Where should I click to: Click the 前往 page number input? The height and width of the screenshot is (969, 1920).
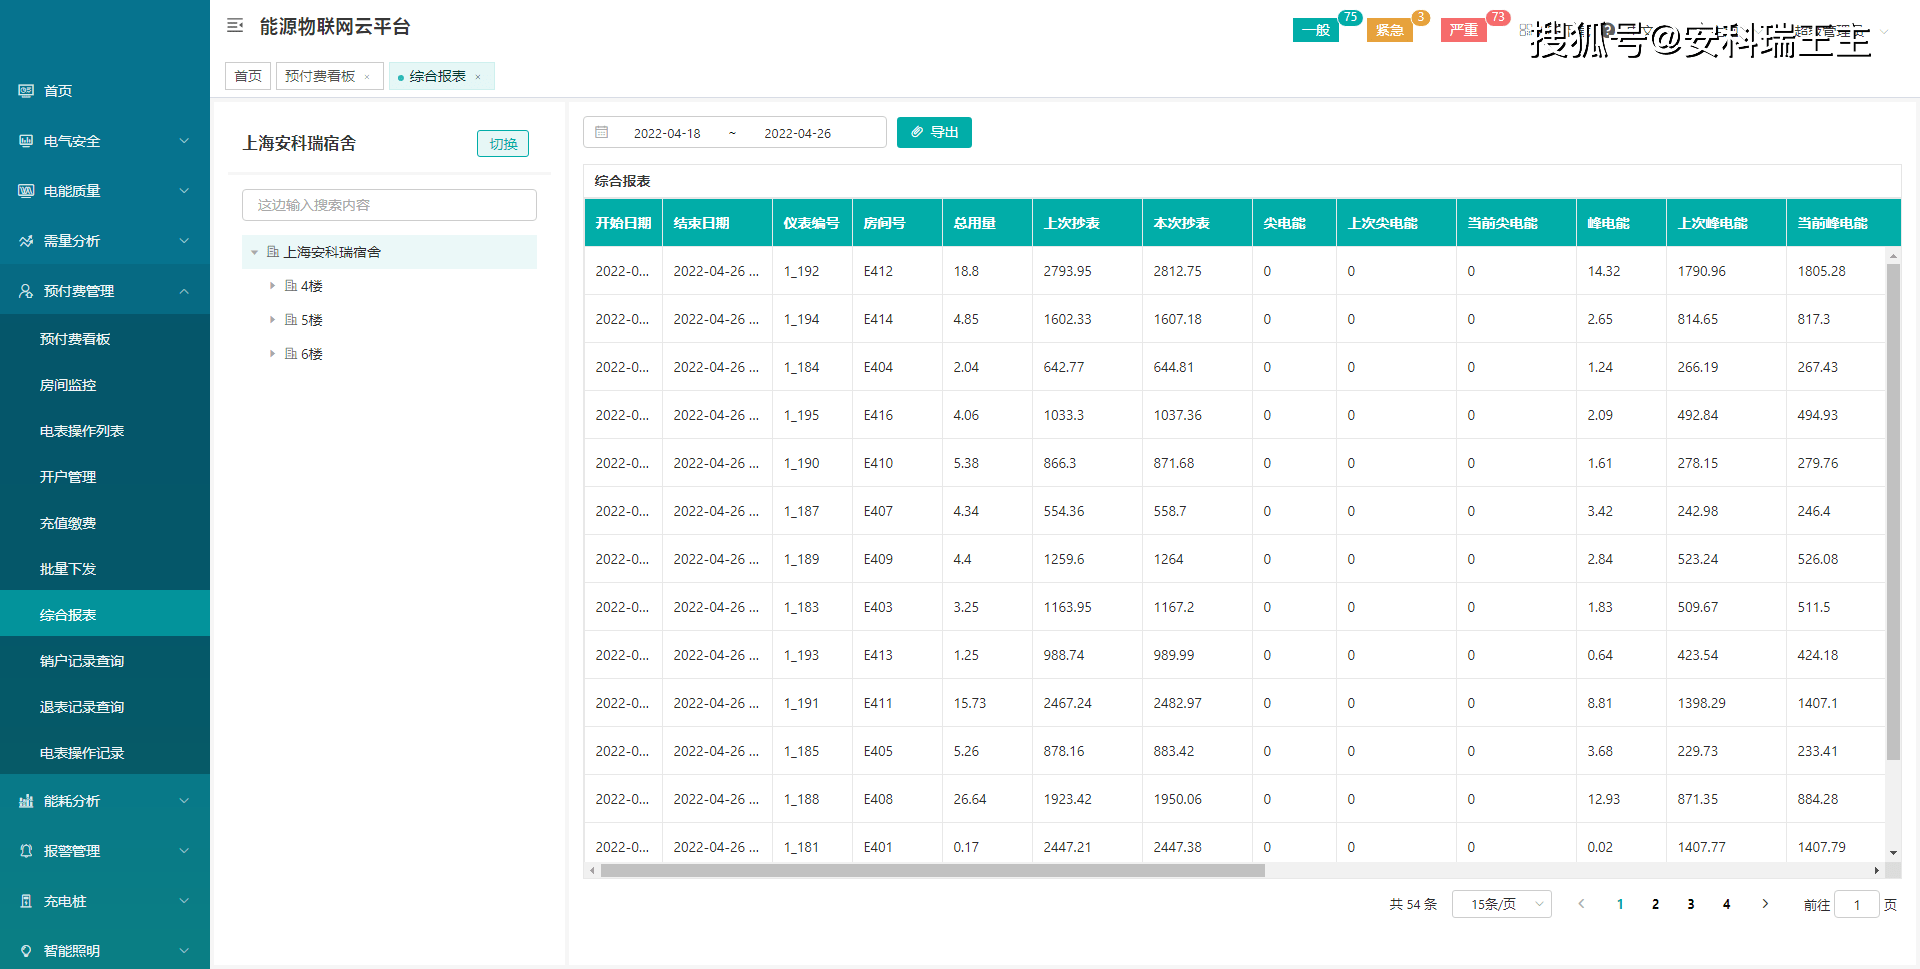(1857, 904)
